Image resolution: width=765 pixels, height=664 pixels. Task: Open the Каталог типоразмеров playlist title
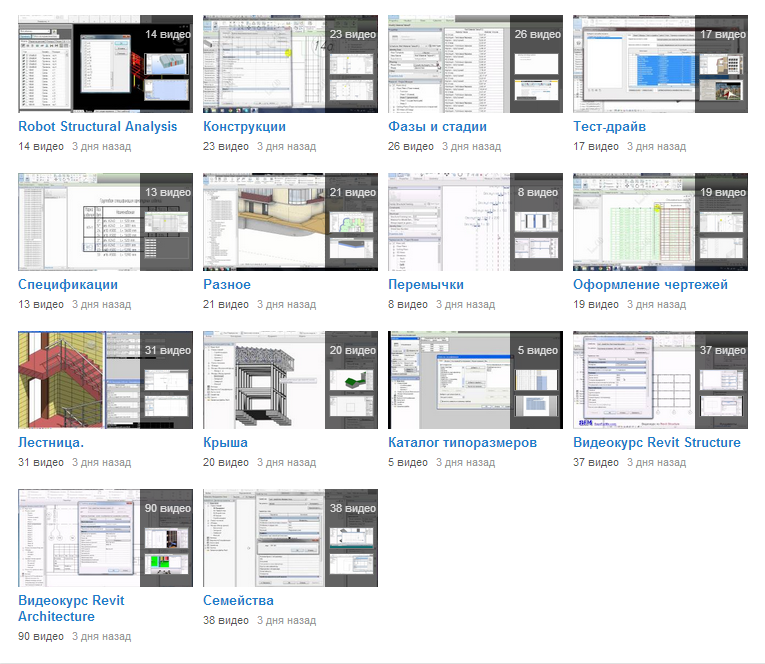click(463, 443)
